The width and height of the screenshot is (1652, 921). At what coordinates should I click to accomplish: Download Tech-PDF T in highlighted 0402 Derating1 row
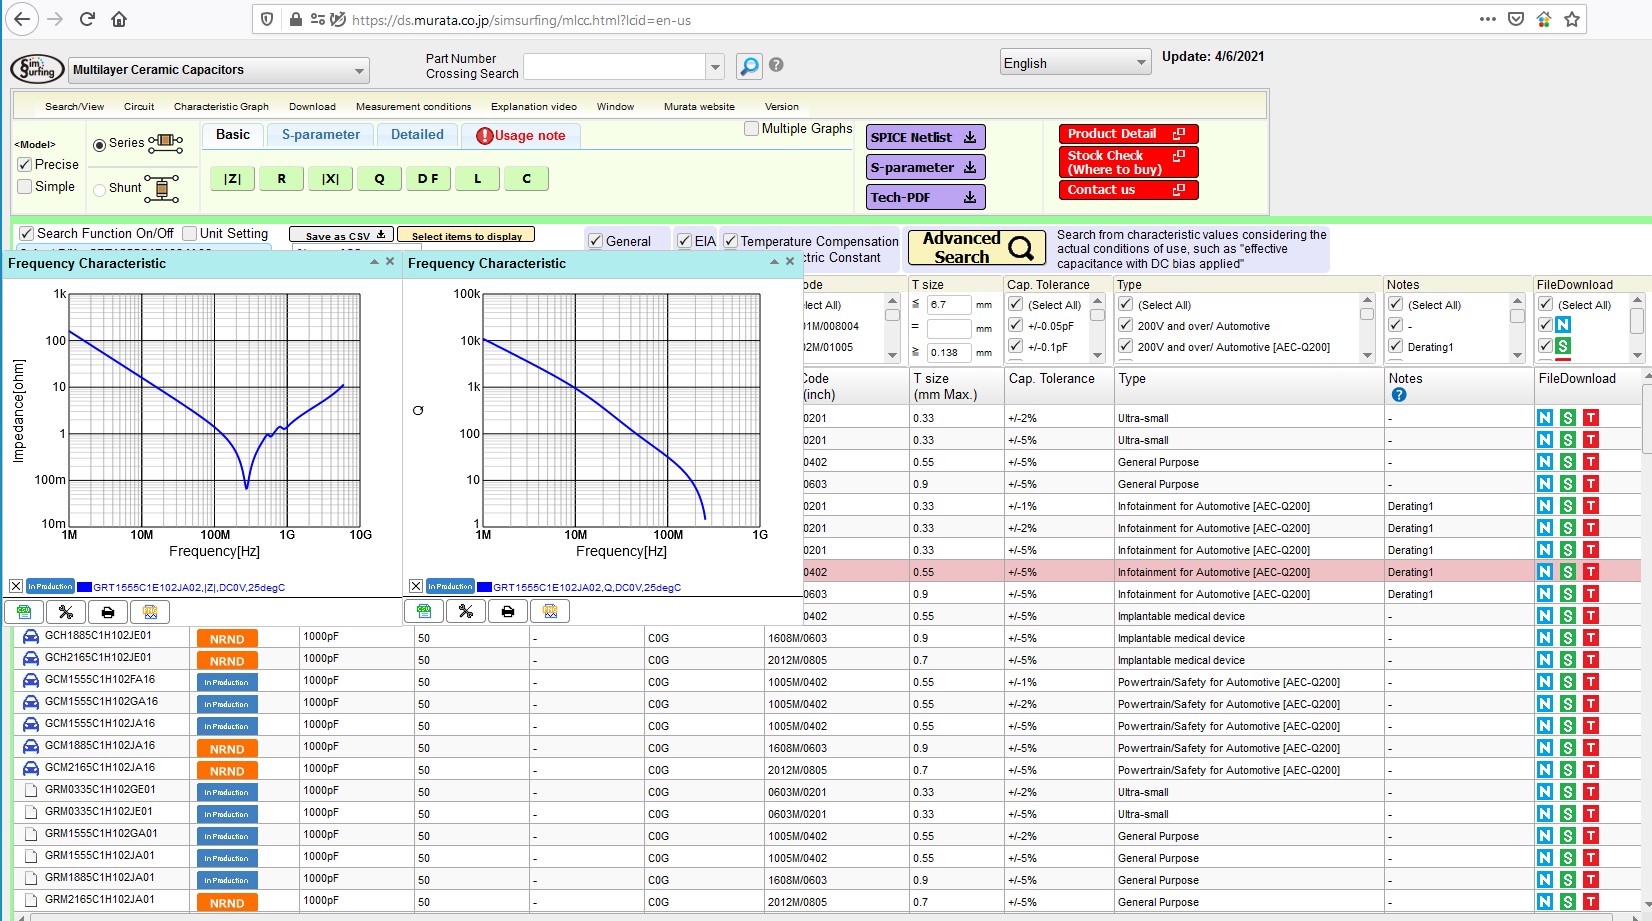pos(1591,572)
